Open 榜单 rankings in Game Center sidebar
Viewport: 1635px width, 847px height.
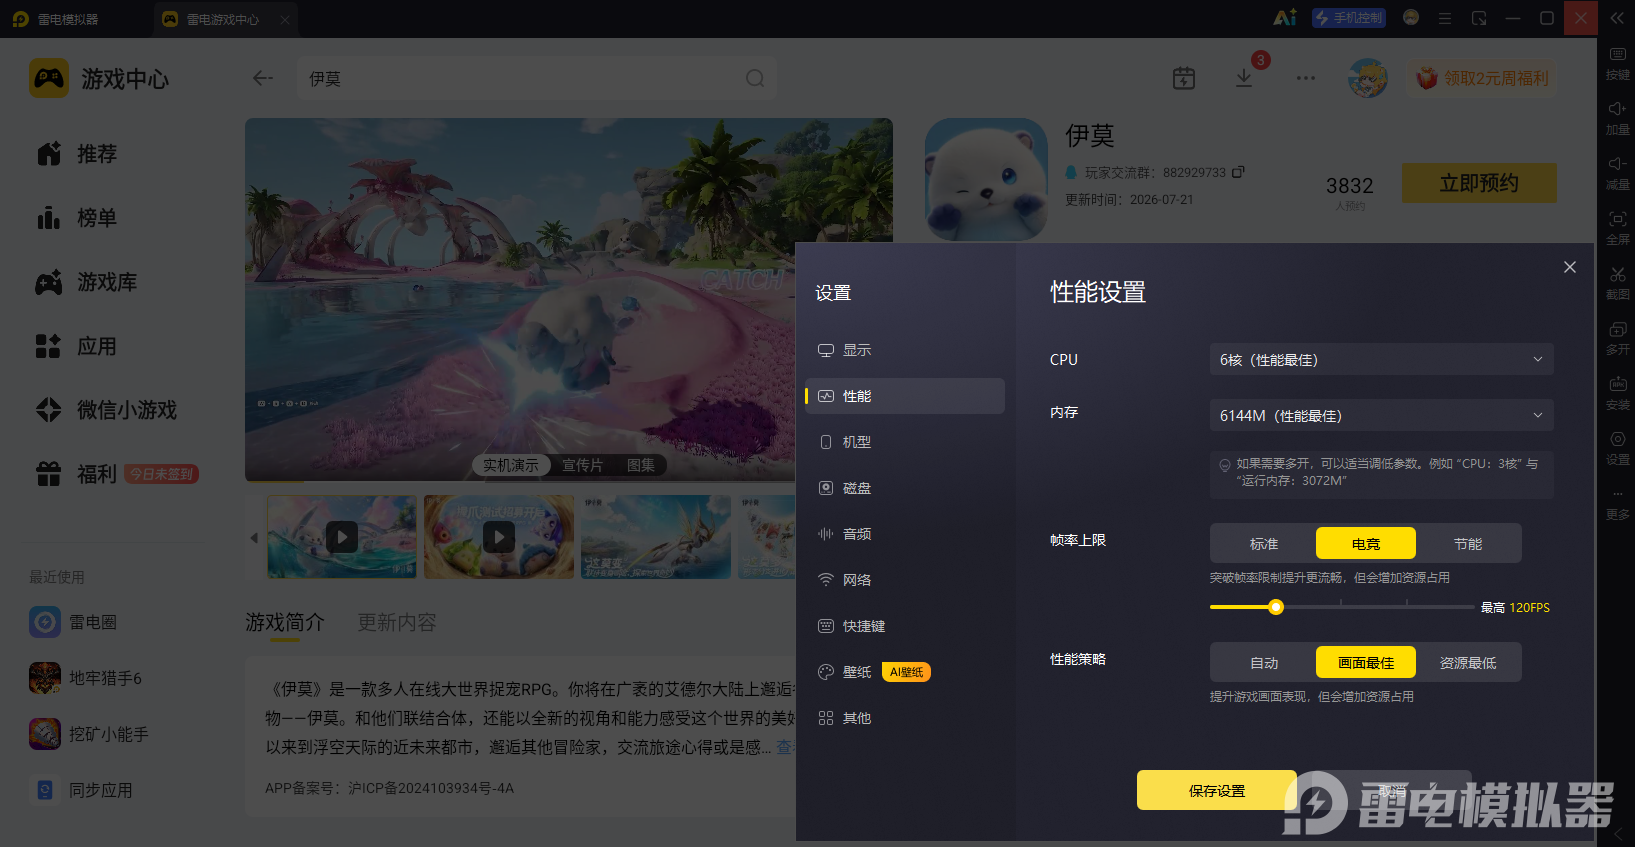[x=77, y=218]
